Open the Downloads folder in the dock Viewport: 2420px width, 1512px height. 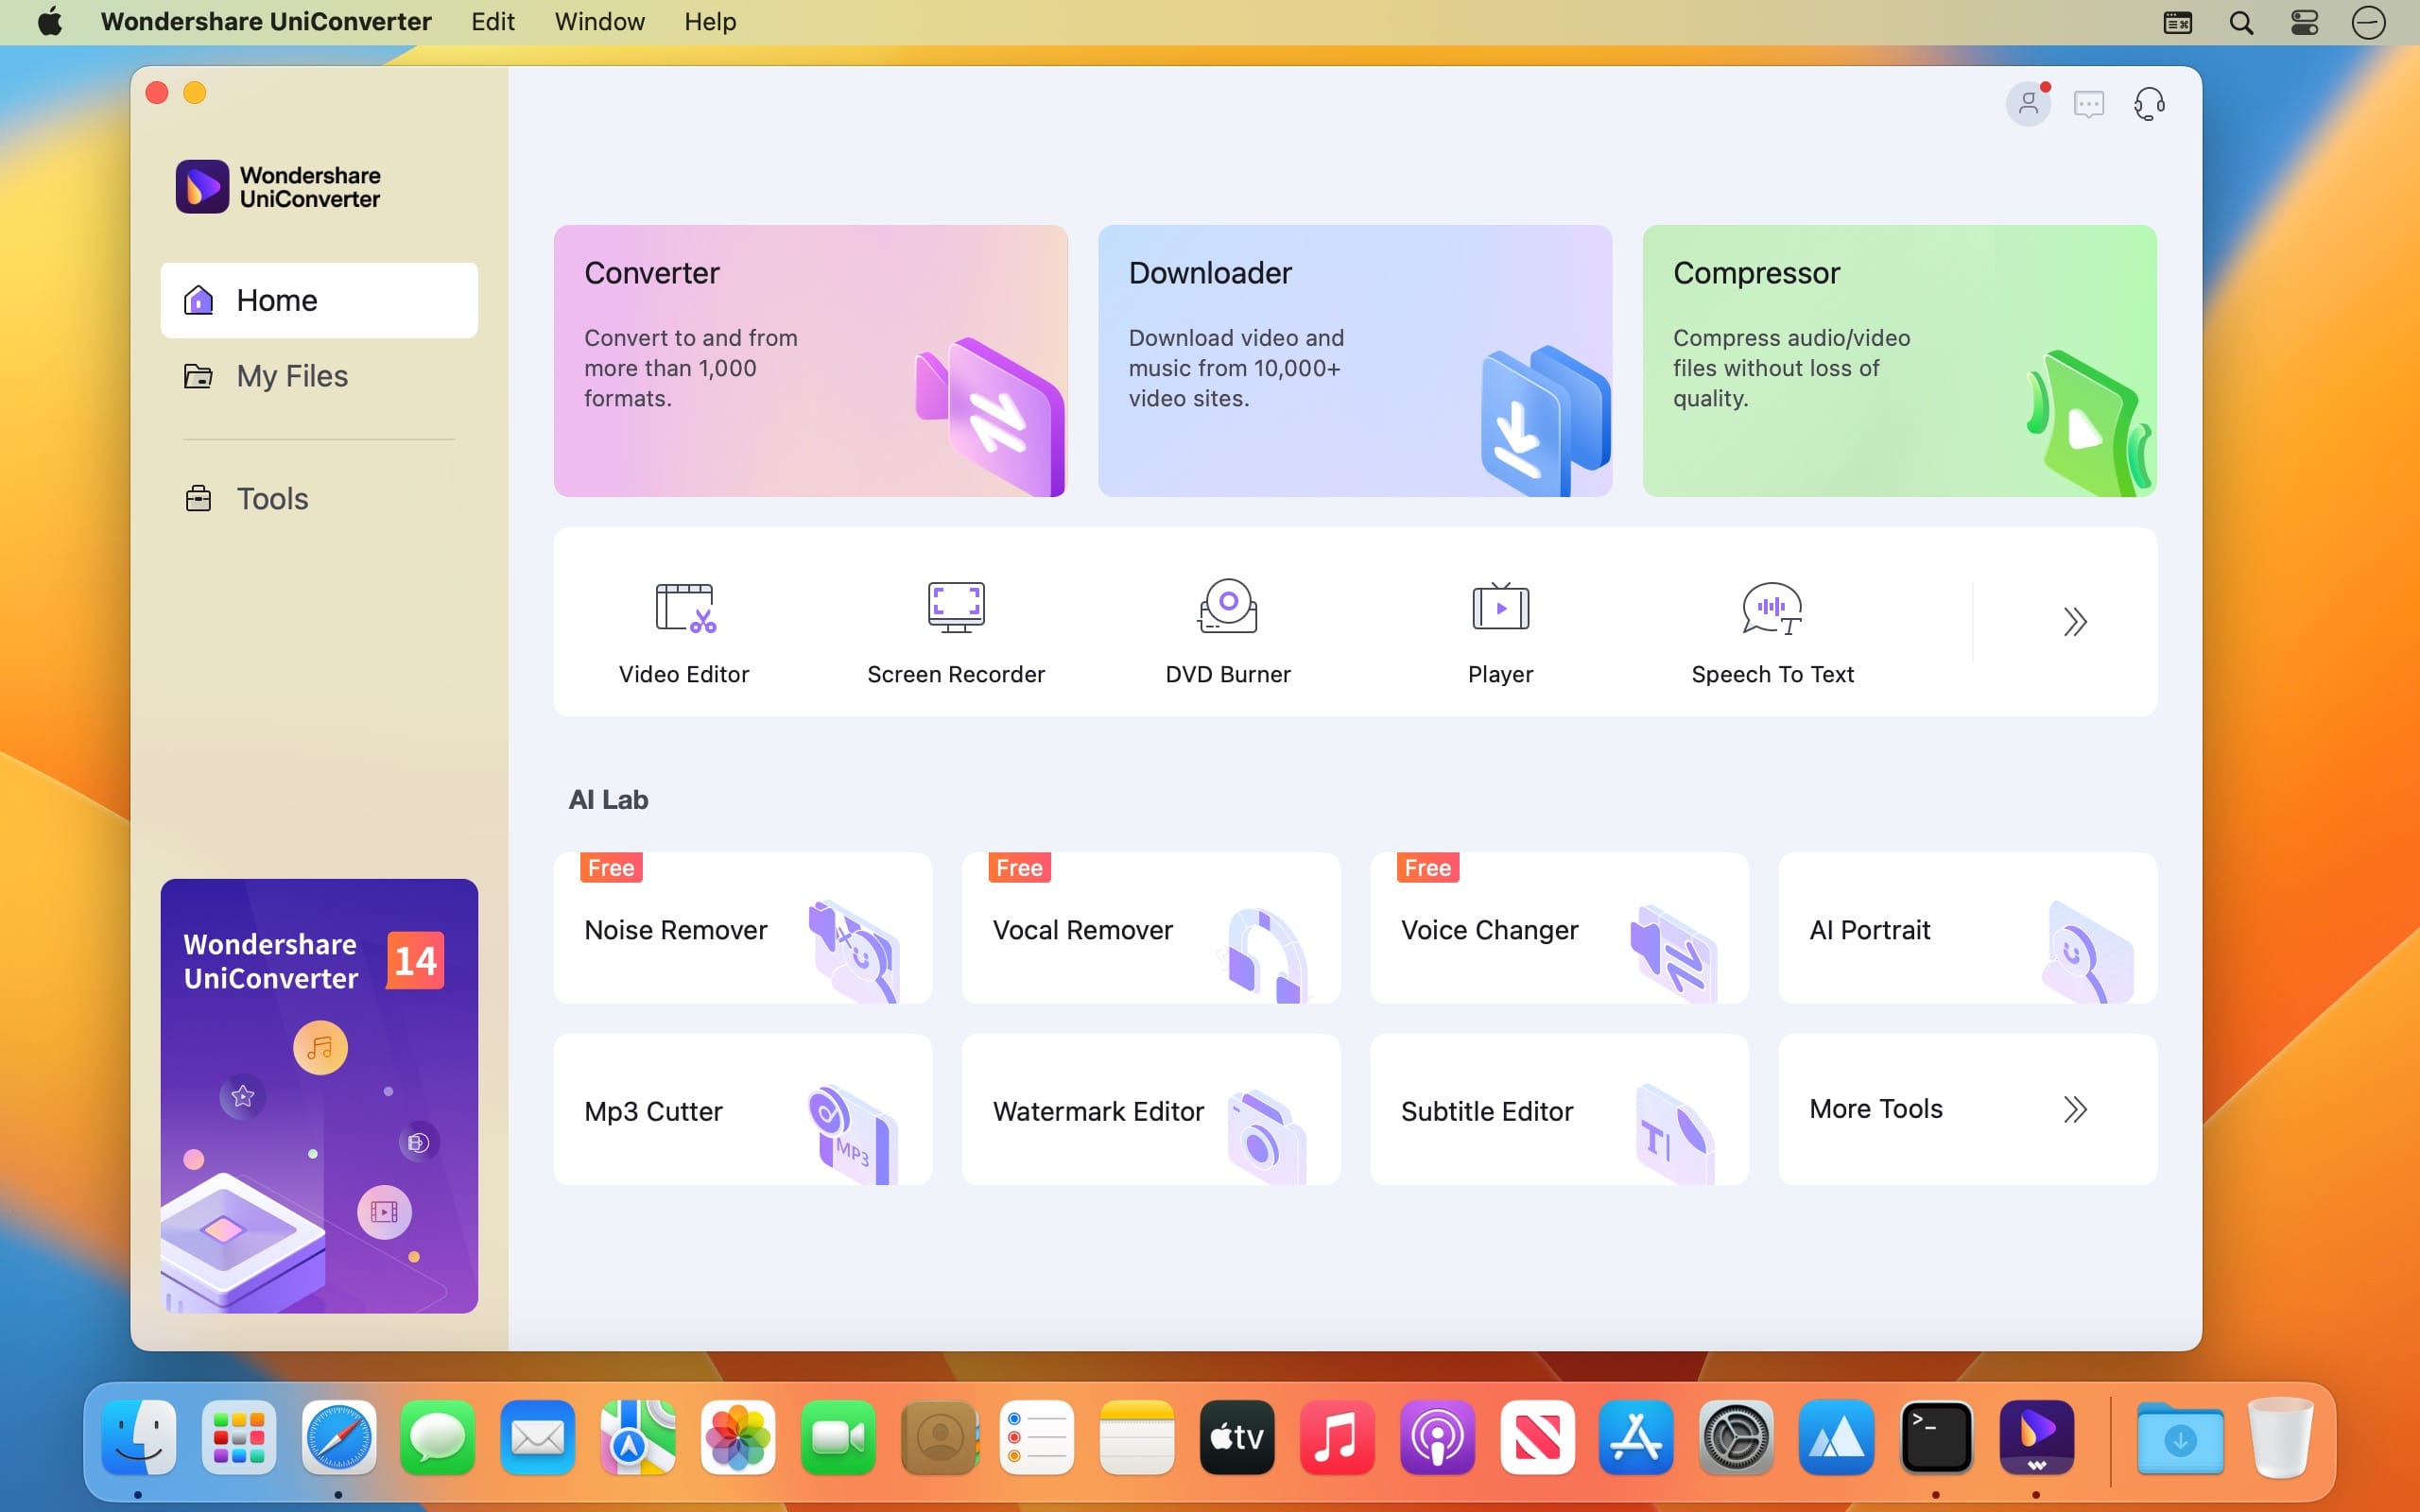pos(2180,1437)
